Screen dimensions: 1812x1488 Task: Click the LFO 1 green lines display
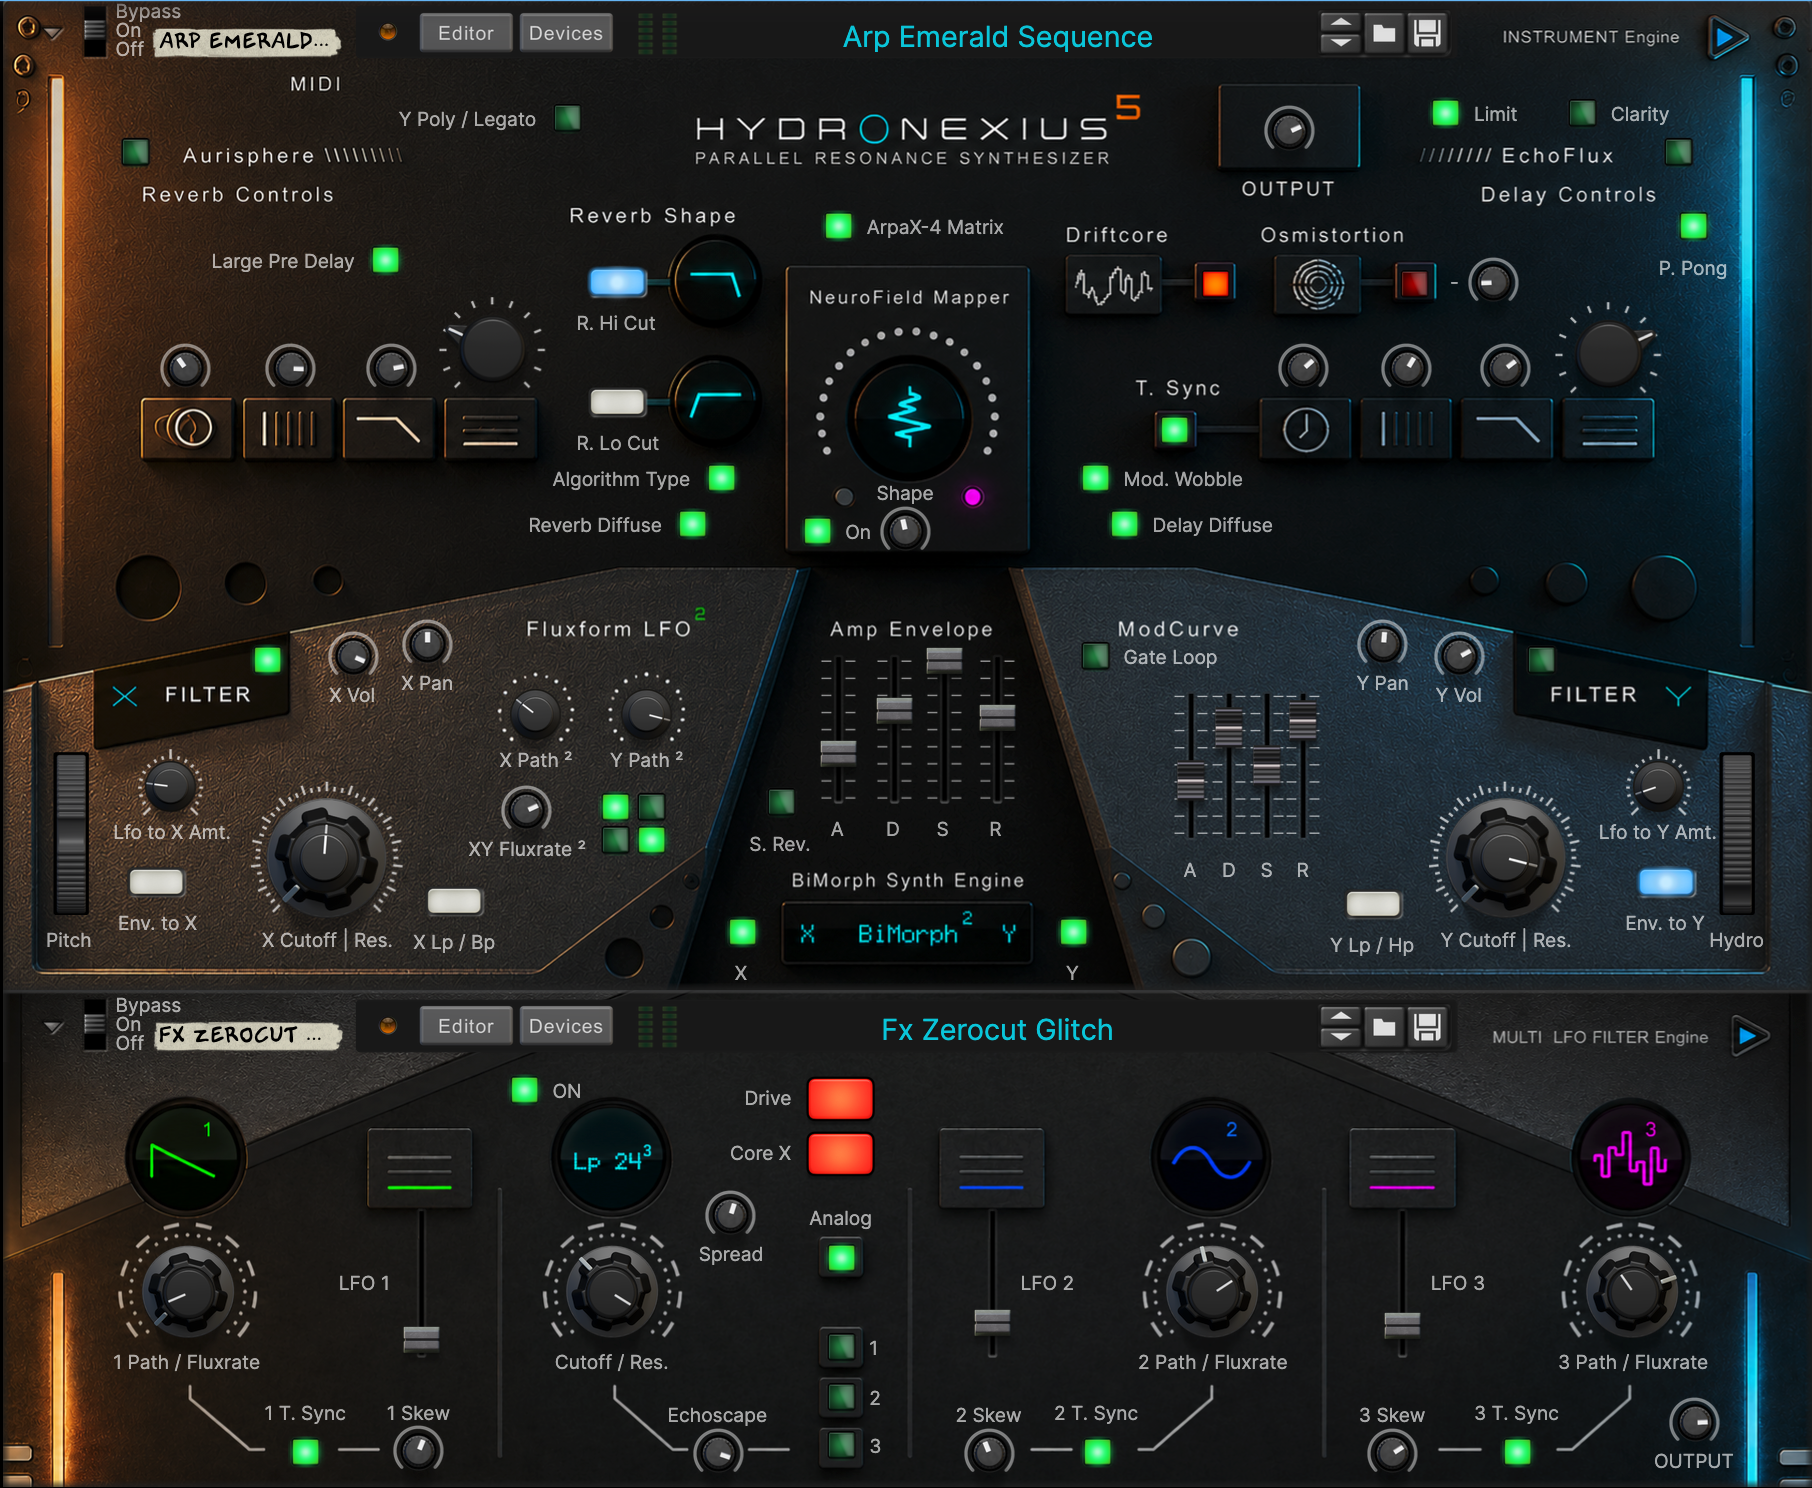coord(420,1170)
